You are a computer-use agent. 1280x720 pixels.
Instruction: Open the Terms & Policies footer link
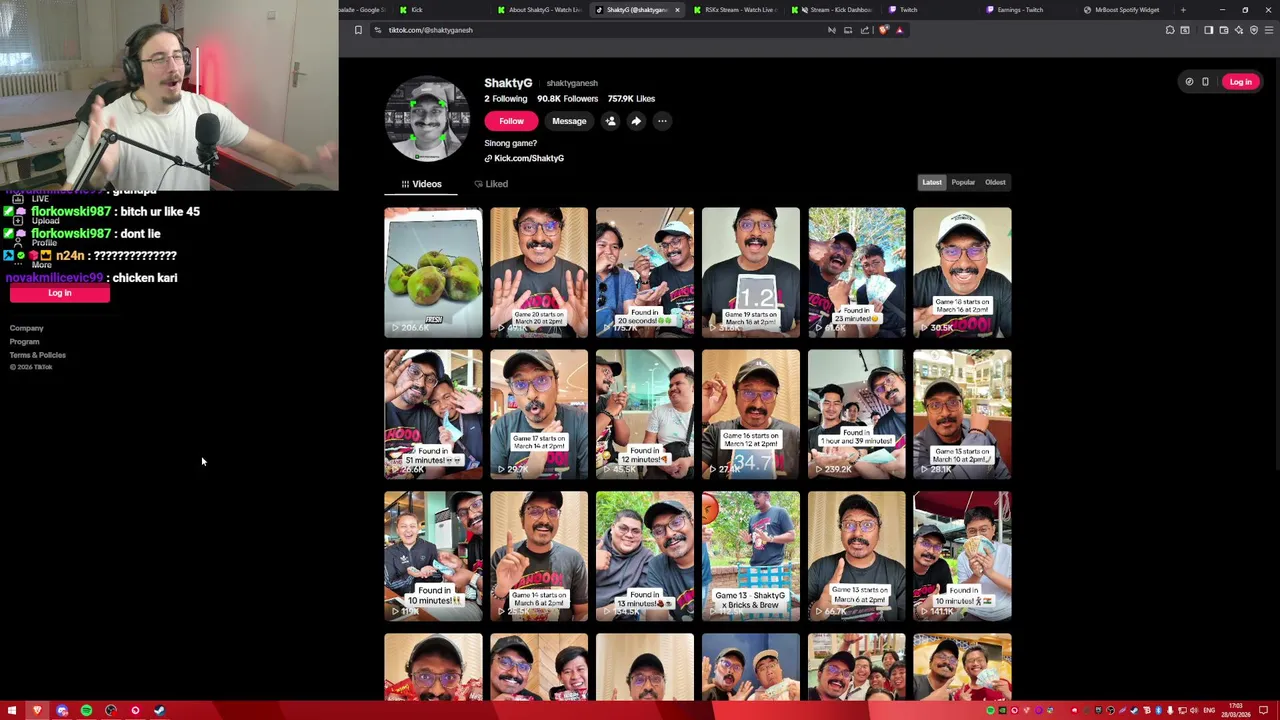(x=38, y=355)
